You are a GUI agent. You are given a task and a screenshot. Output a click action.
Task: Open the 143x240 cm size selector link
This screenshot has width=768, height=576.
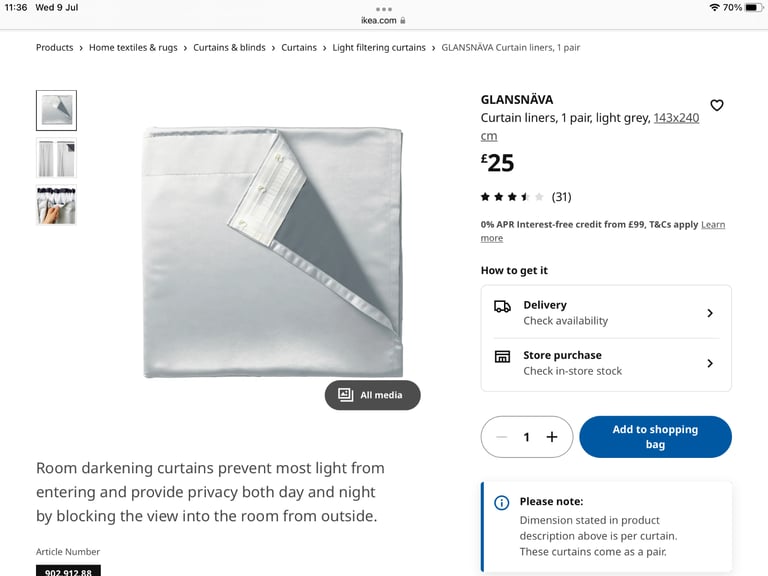pos(590,127)
